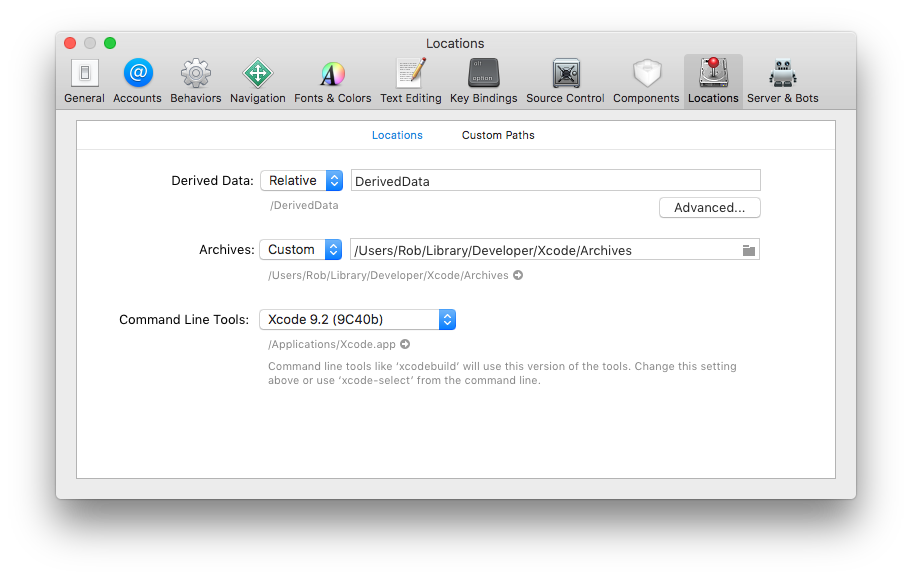Click the xcodebuild description text
Screen dimensions: 912x579
(502, 373)
